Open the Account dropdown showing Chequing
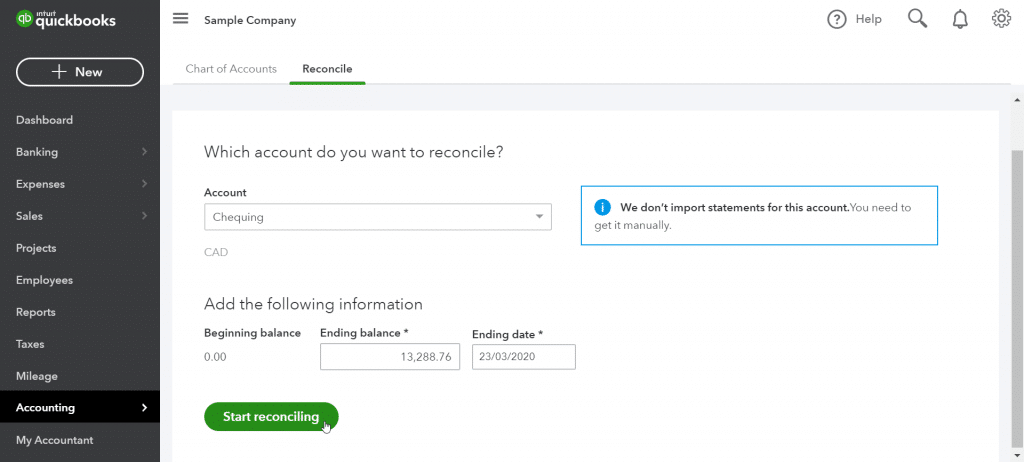 pyautogui.click(x=378, y=217)
